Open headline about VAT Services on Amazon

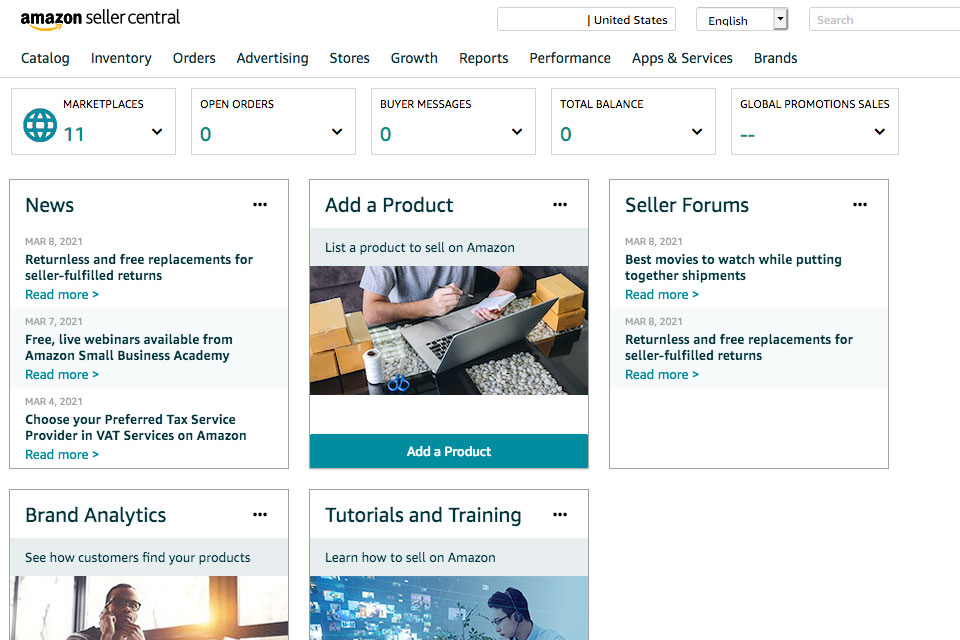136,427
